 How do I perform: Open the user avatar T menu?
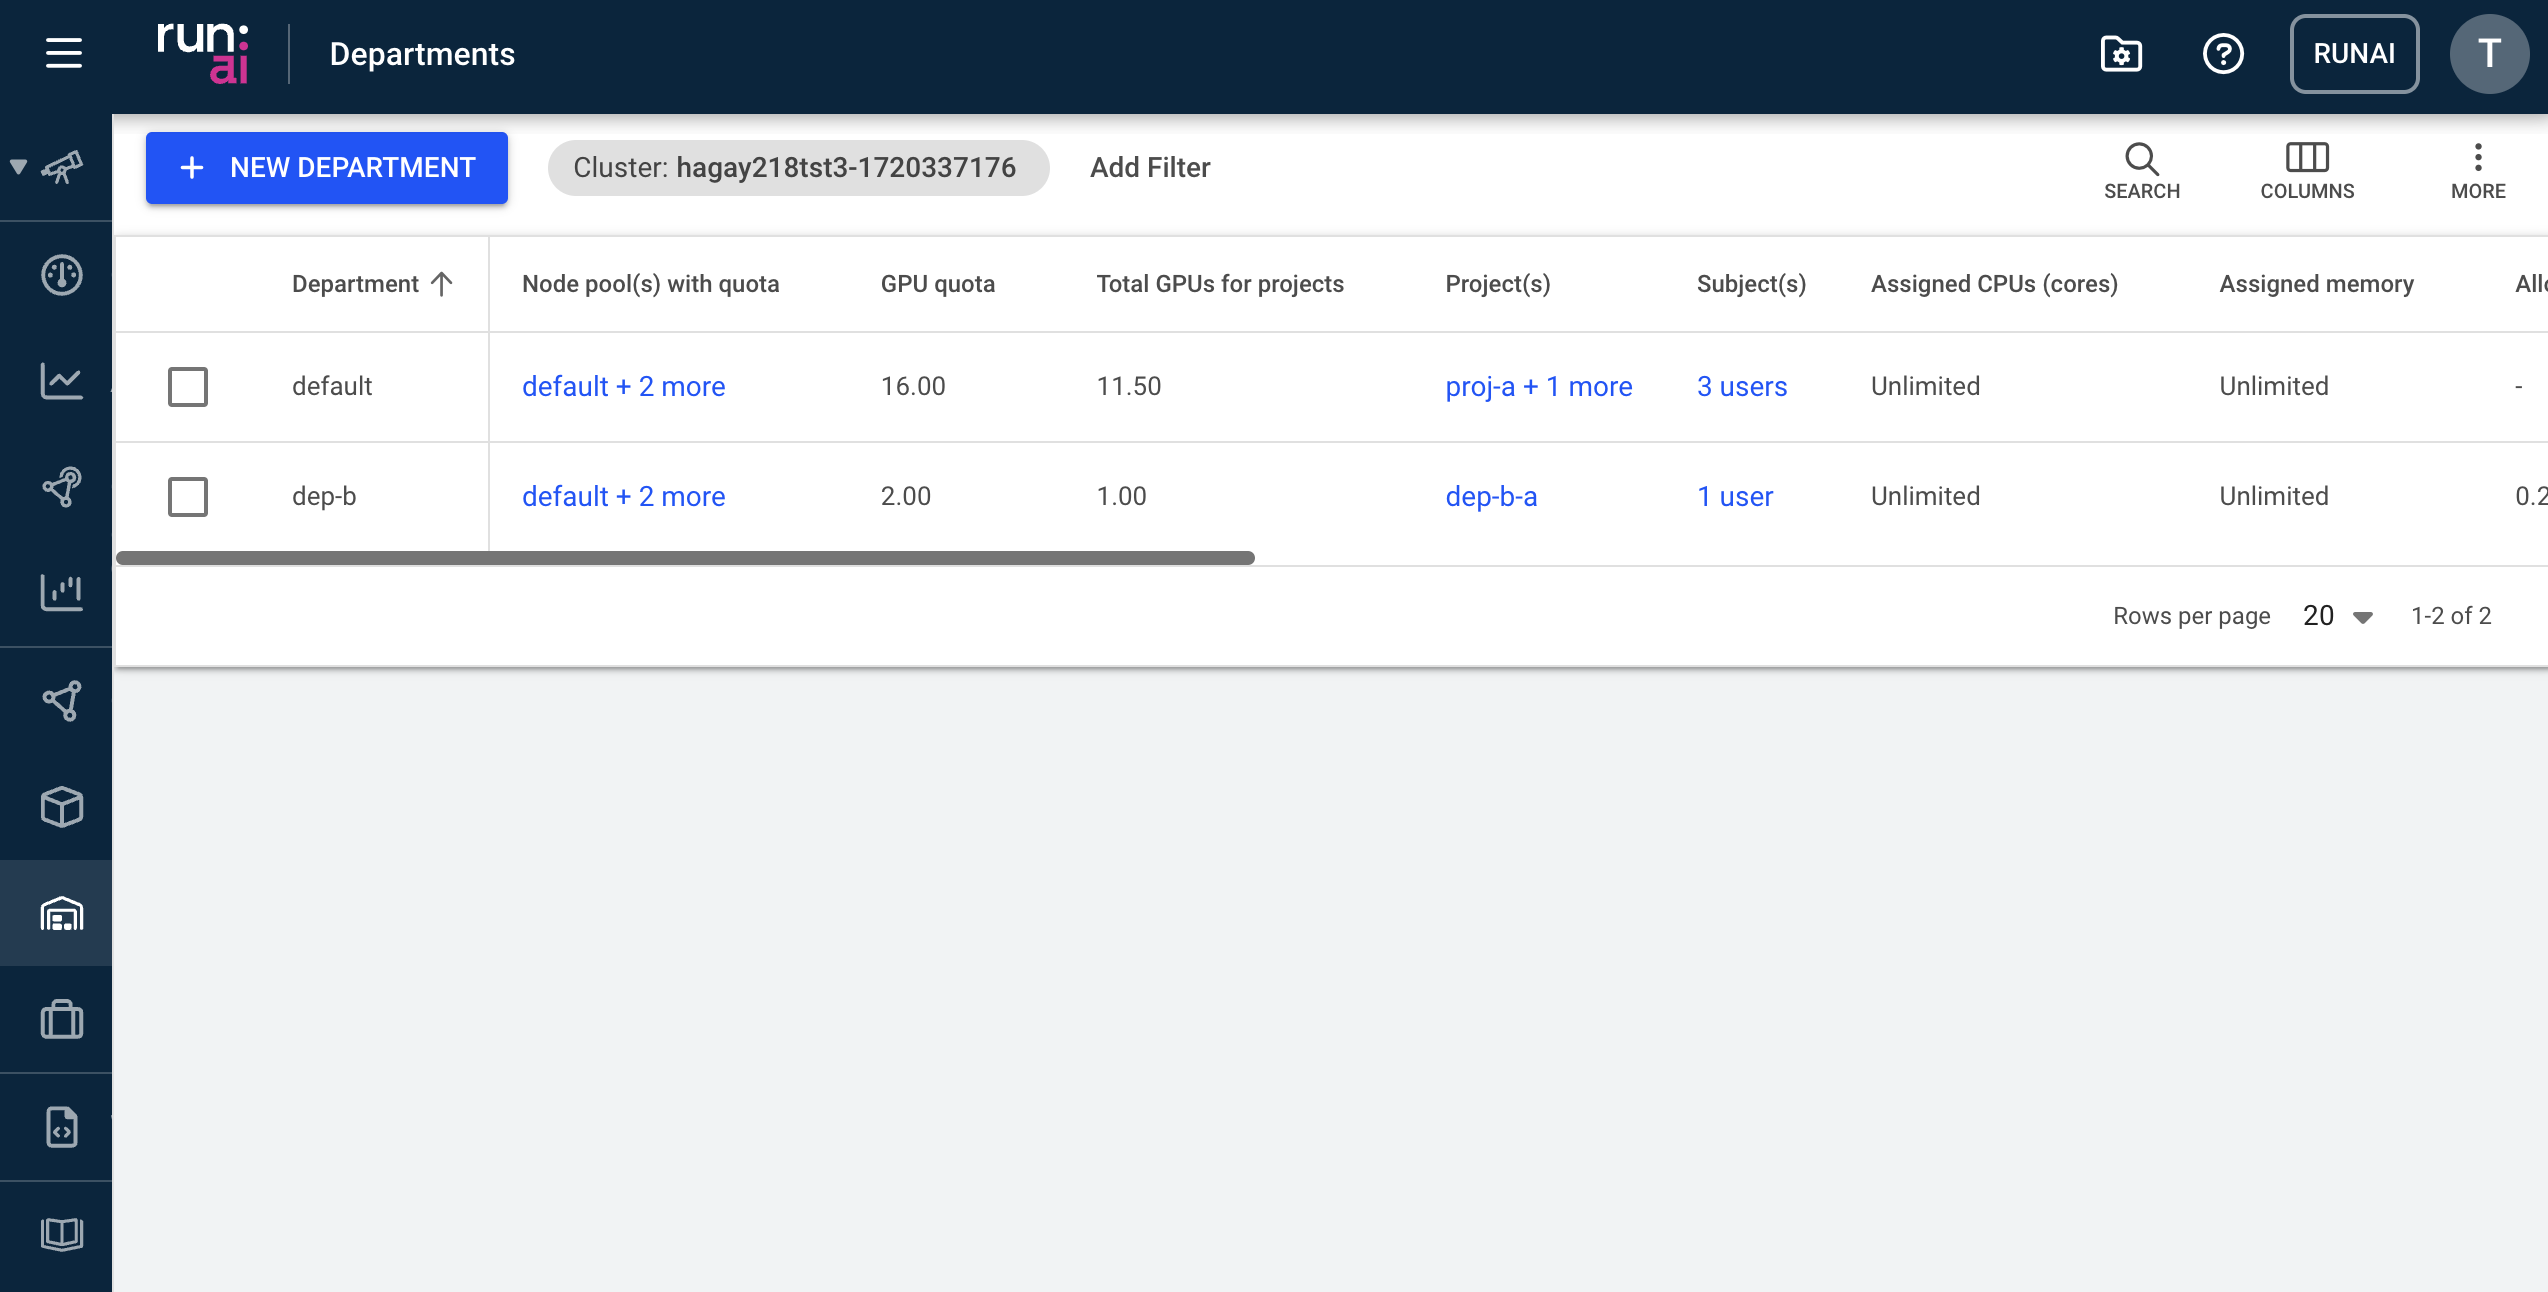[x=2489, y=54]
